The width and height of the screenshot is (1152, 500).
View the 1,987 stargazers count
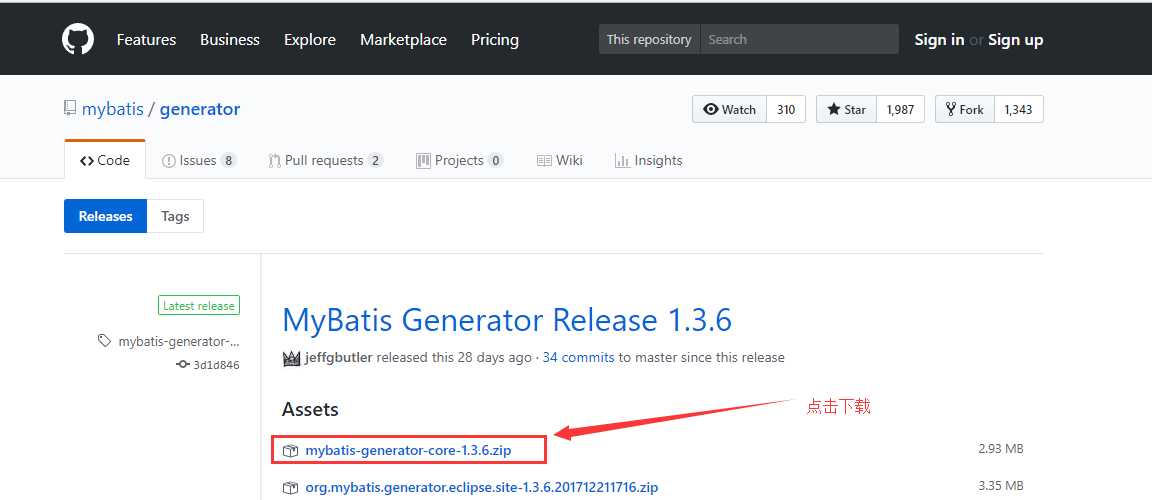click(900, 109)
